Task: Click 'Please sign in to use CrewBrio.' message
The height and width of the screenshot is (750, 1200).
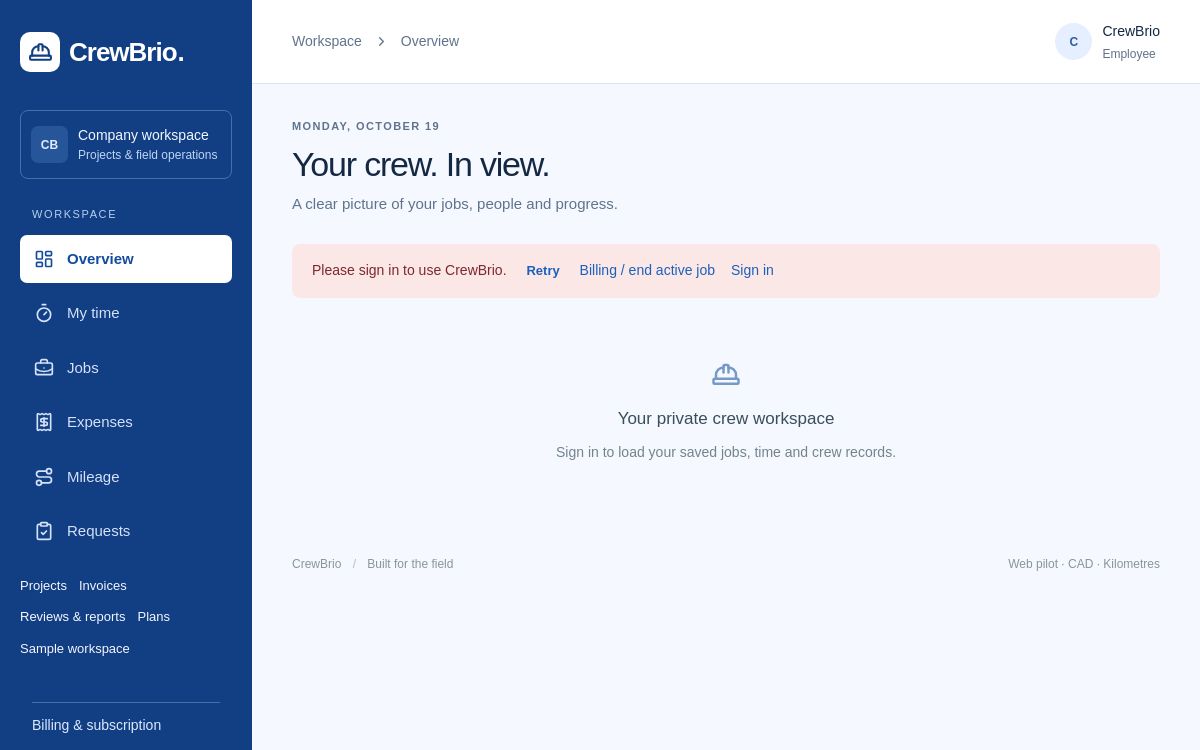Action: 409,270
